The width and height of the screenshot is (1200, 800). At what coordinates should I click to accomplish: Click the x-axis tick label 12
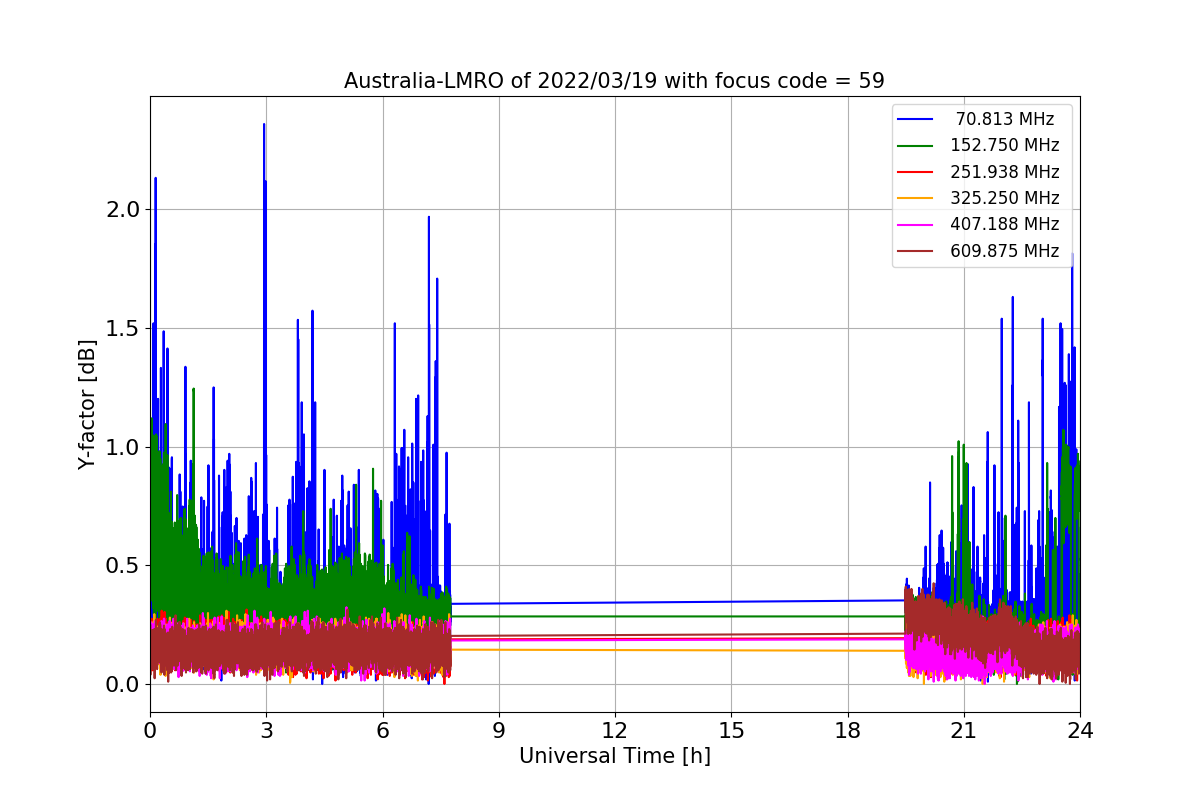tap(615, 731)
